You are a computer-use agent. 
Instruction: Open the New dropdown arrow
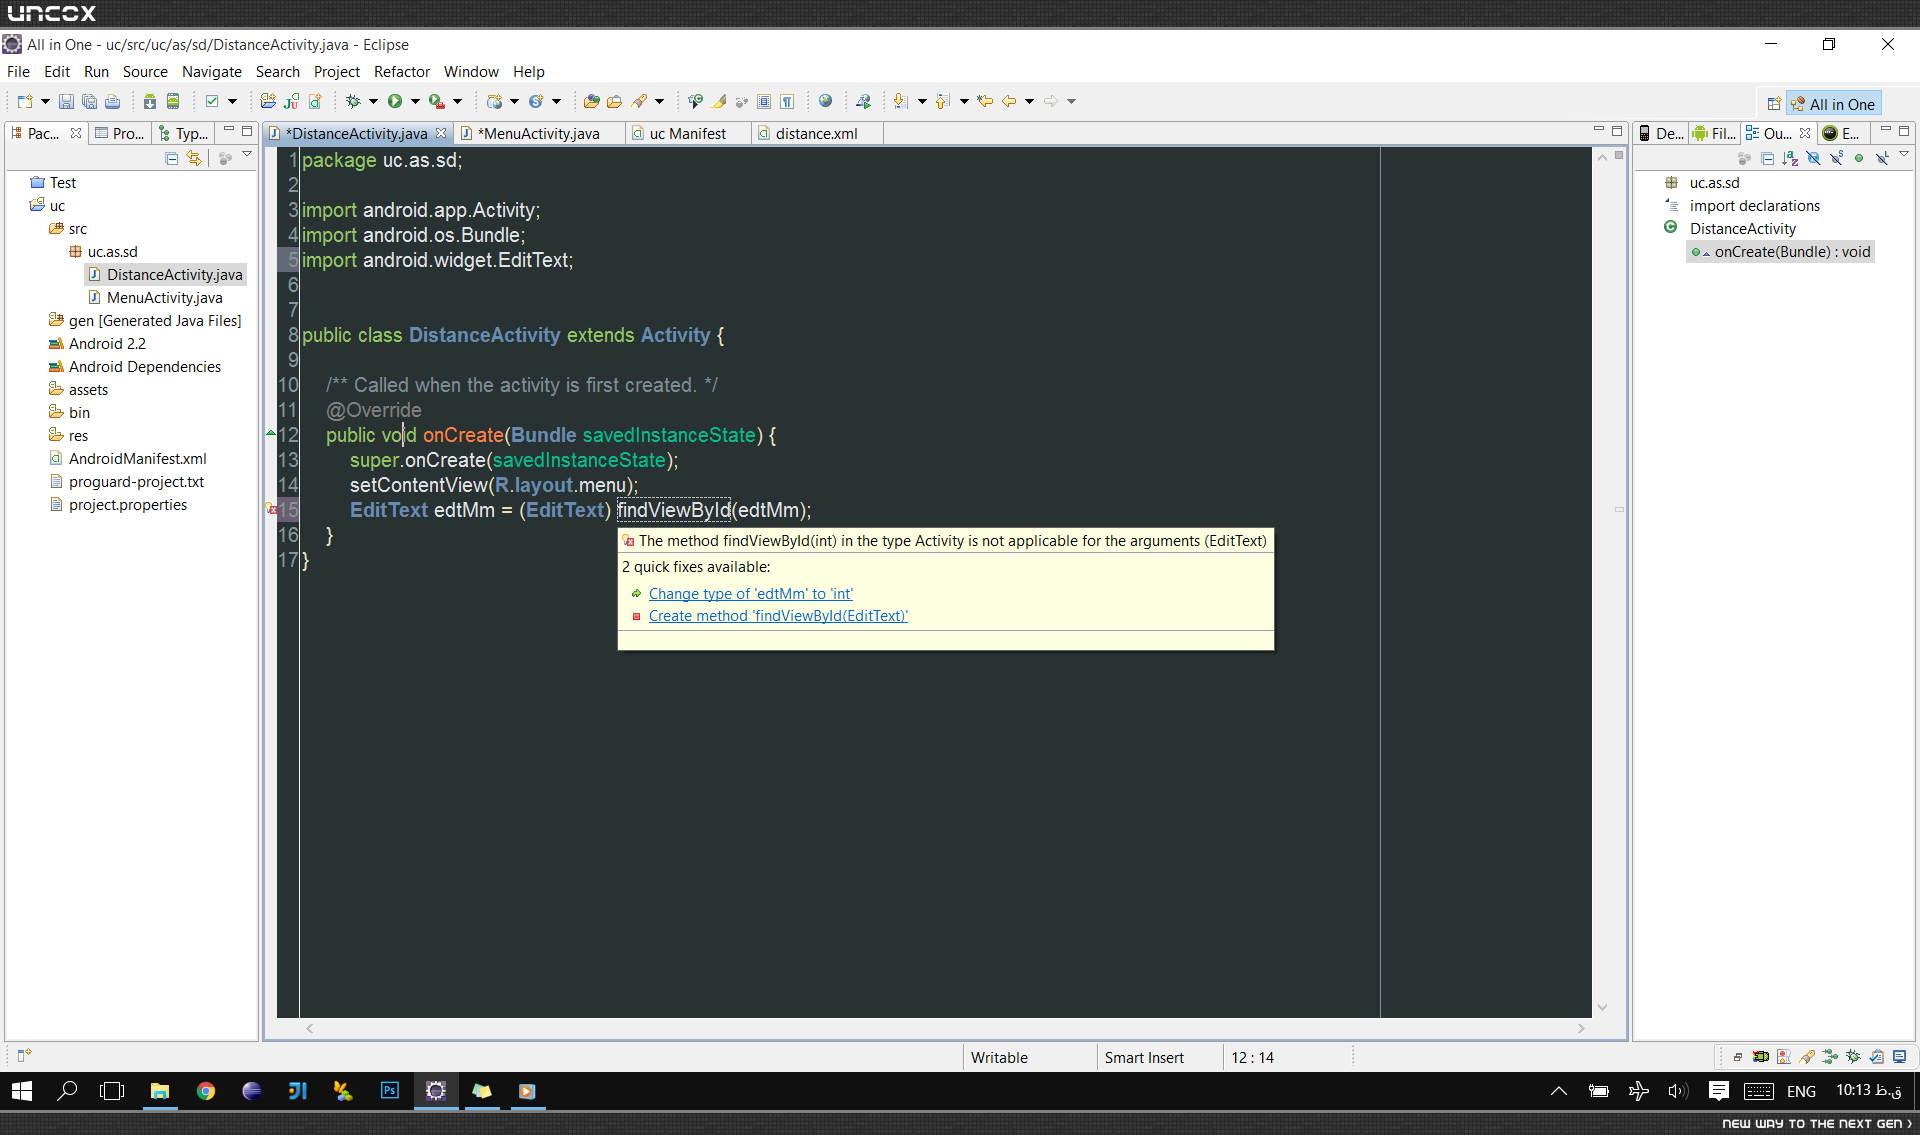45,101
